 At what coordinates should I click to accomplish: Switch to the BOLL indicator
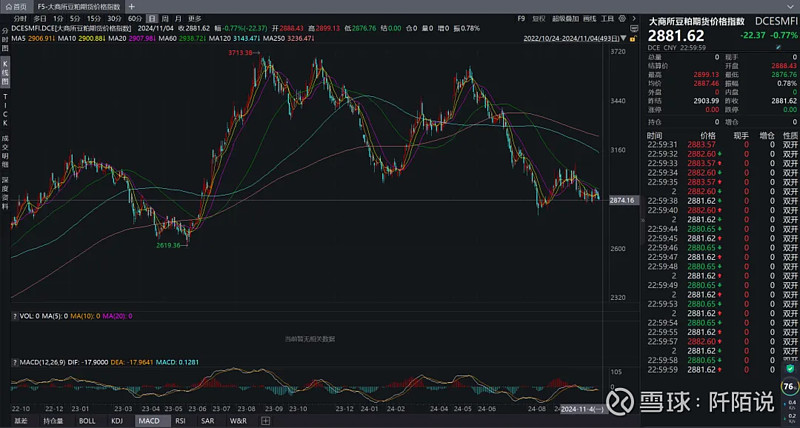pos(86,421)
